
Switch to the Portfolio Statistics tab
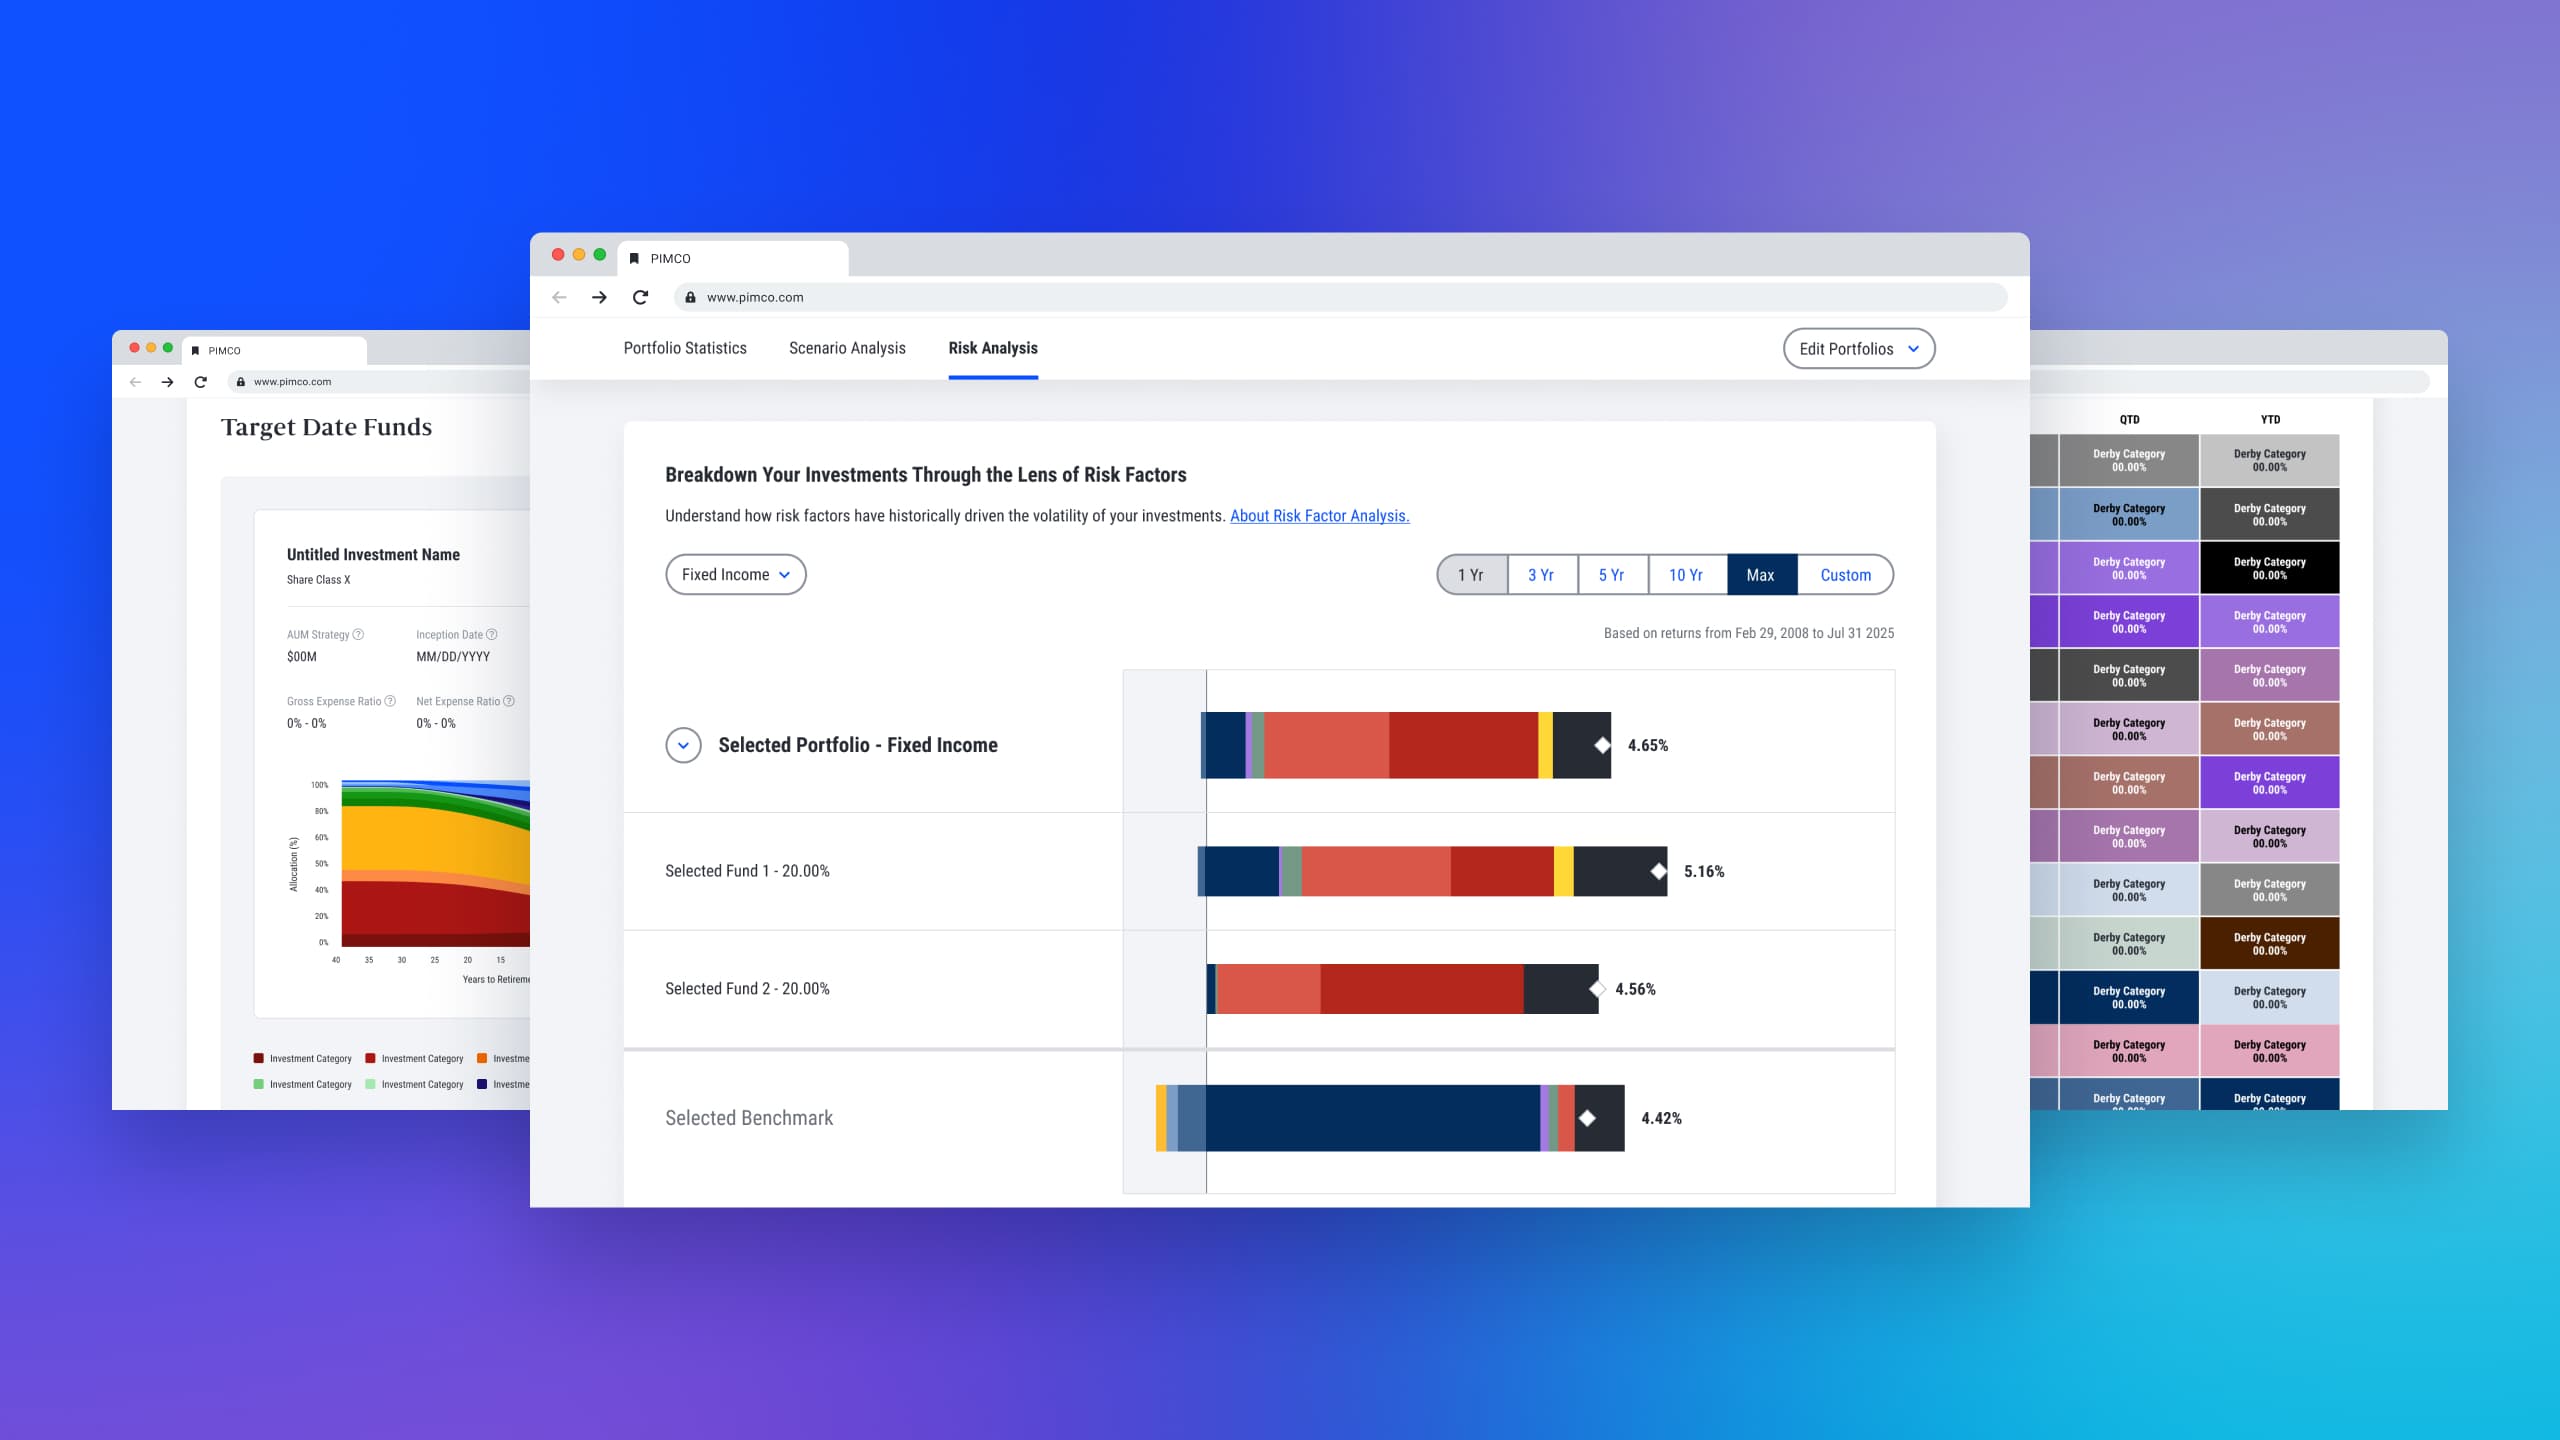click(685, 348)
